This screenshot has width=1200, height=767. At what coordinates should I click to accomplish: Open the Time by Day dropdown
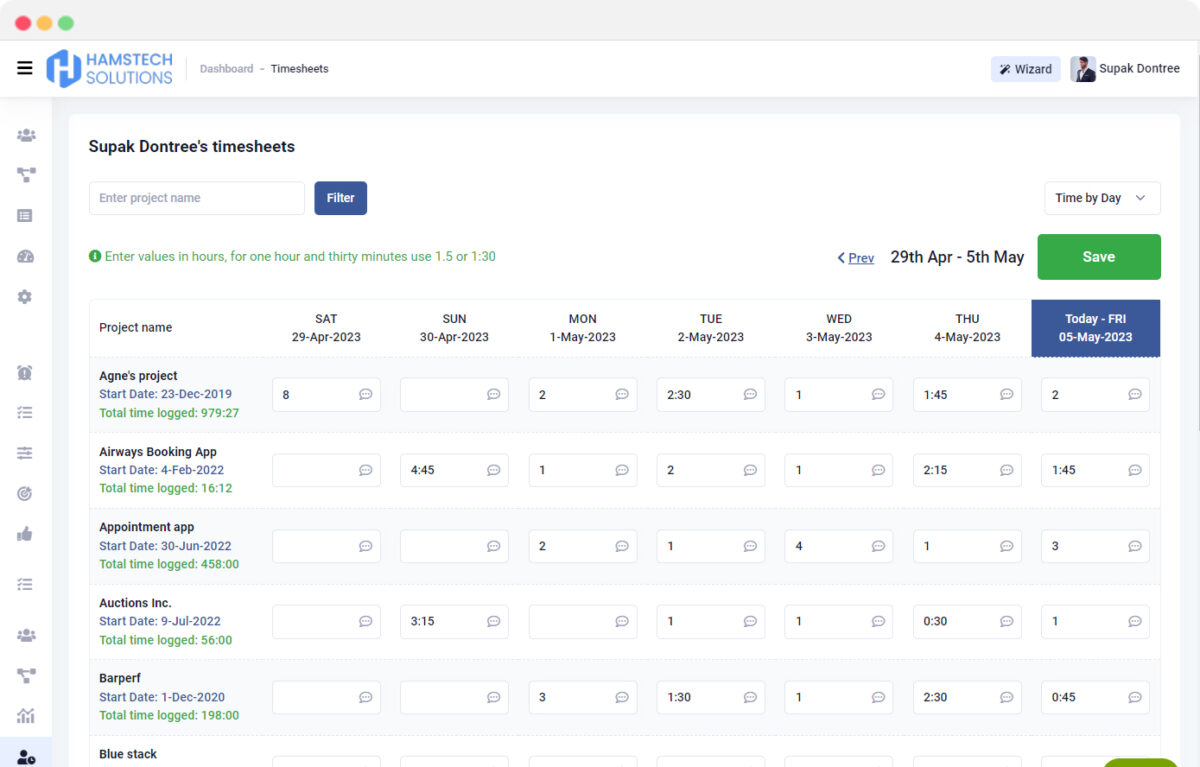pos(1102,198)
